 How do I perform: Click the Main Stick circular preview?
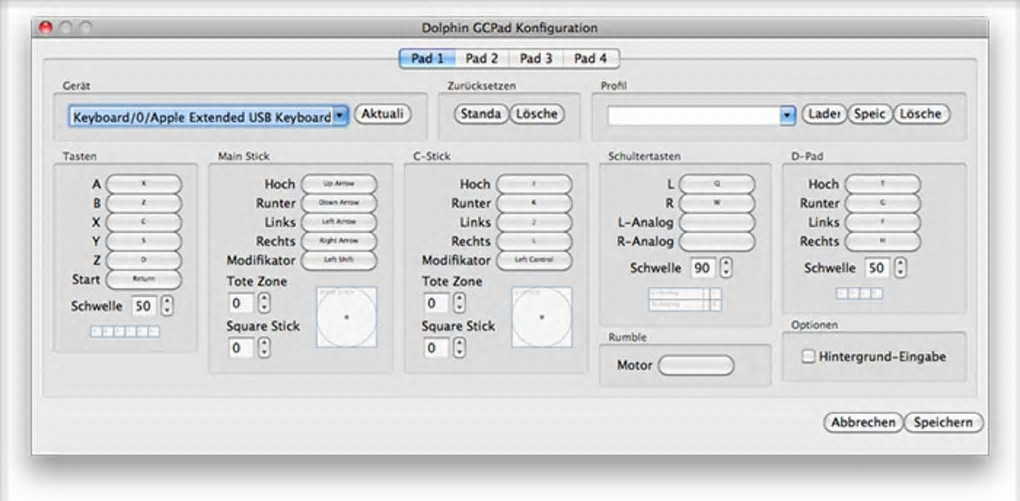(x=347, y=317)
